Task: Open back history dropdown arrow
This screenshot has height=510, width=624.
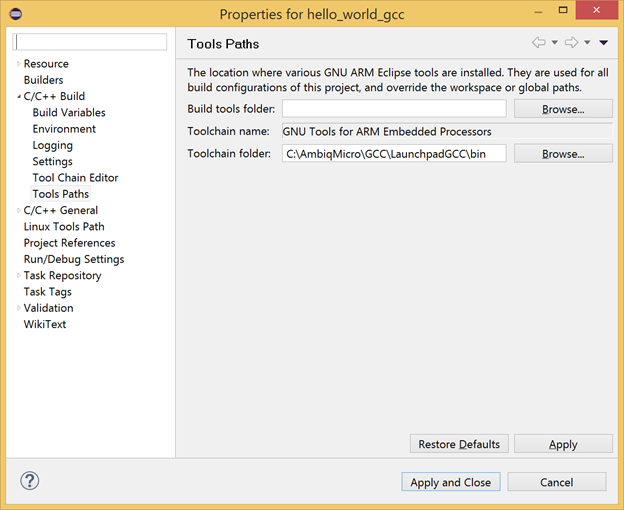Action: point(554,43)
